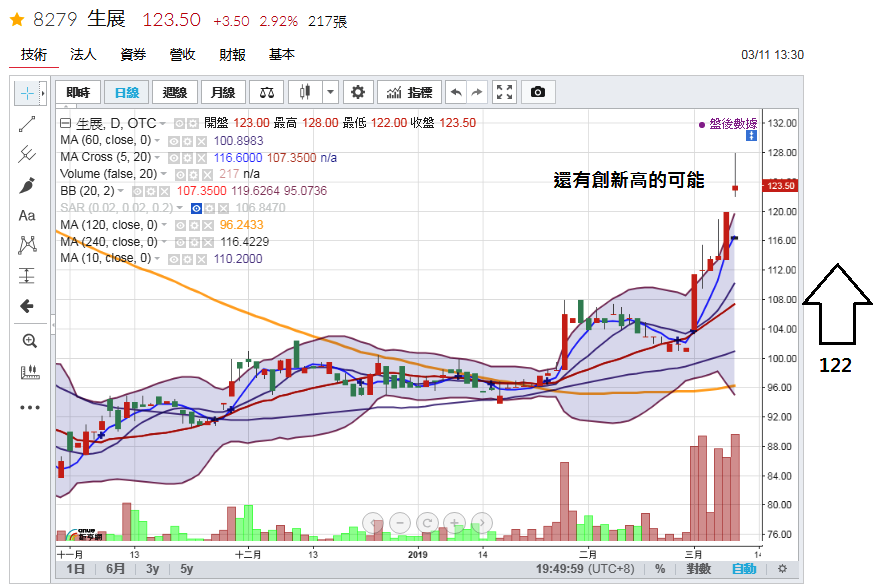895x586 pixels.
Task: Select the price range measurement tool
Action: [x=27, y=276]
